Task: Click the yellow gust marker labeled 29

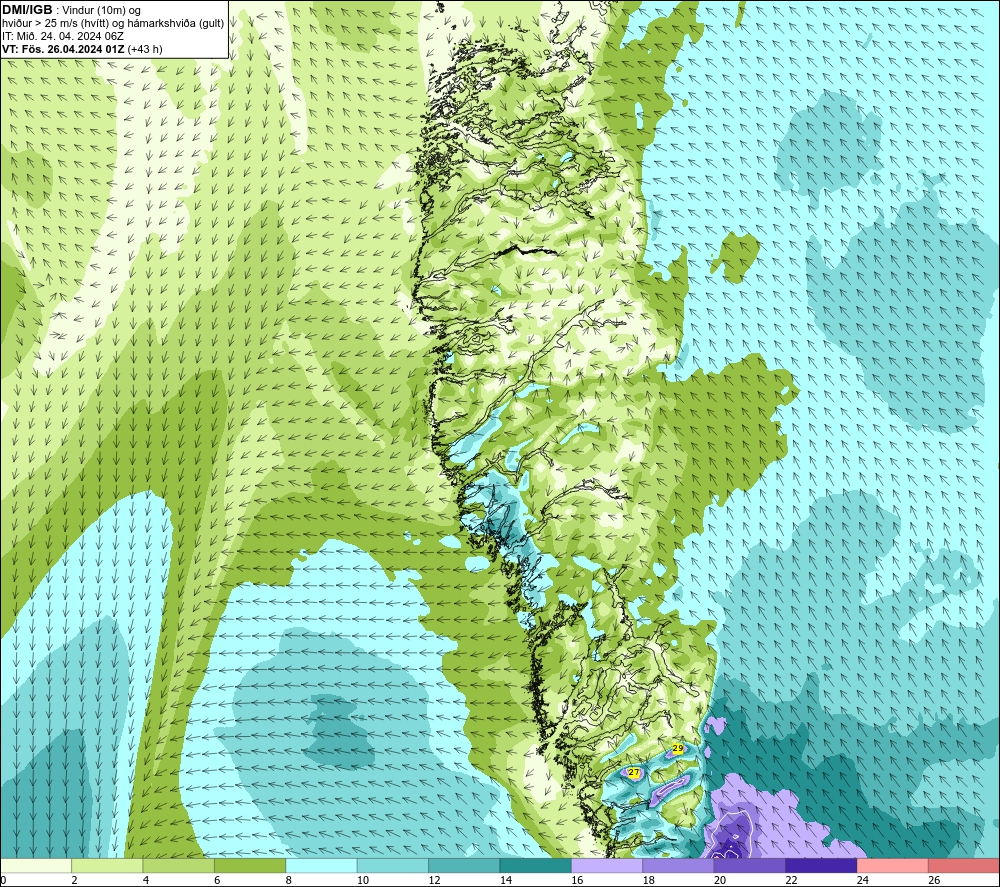Action: (678, 748)
